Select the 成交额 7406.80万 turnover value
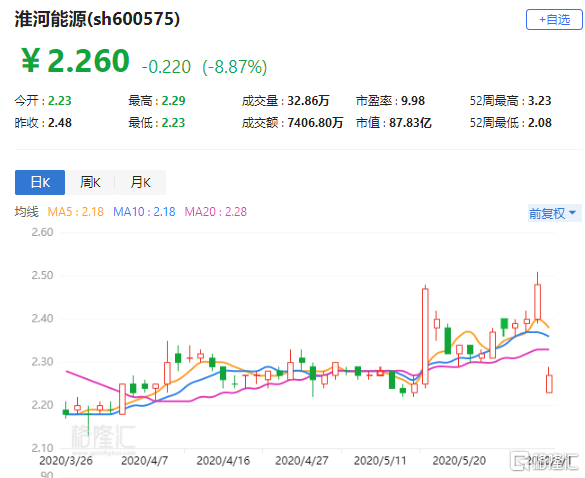Screen dimensions: 585x478 [292, 123]
